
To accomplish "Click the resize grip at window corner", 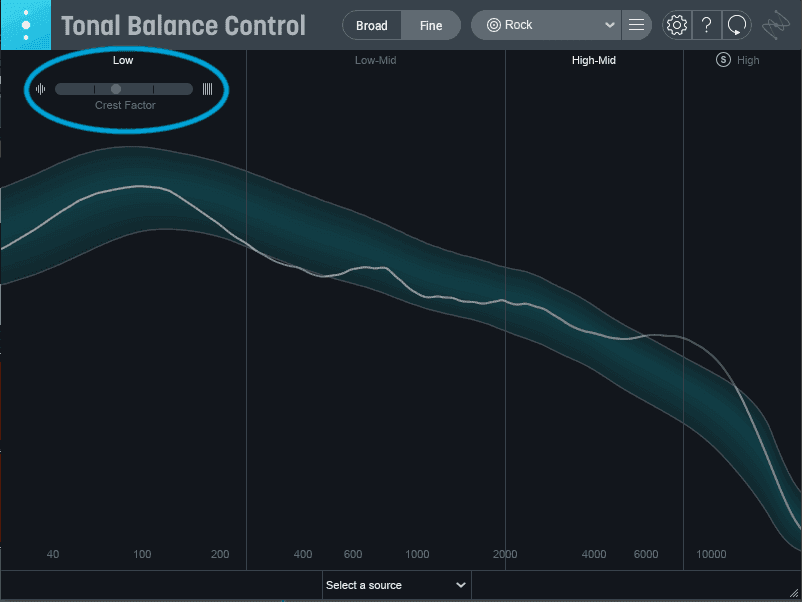I will tap(794, 592).
